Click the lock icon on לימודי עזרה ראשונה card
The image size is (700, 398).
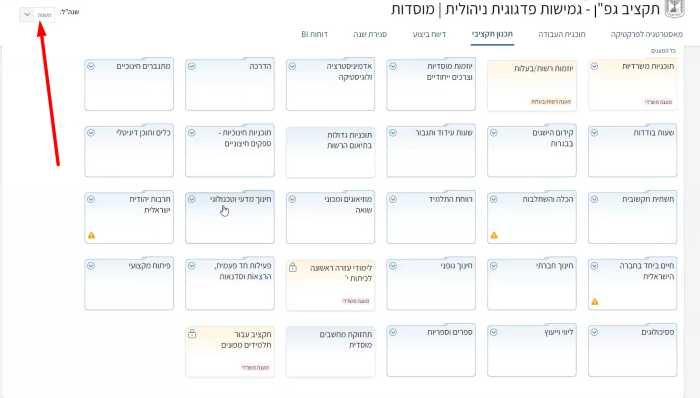(292, 267)
